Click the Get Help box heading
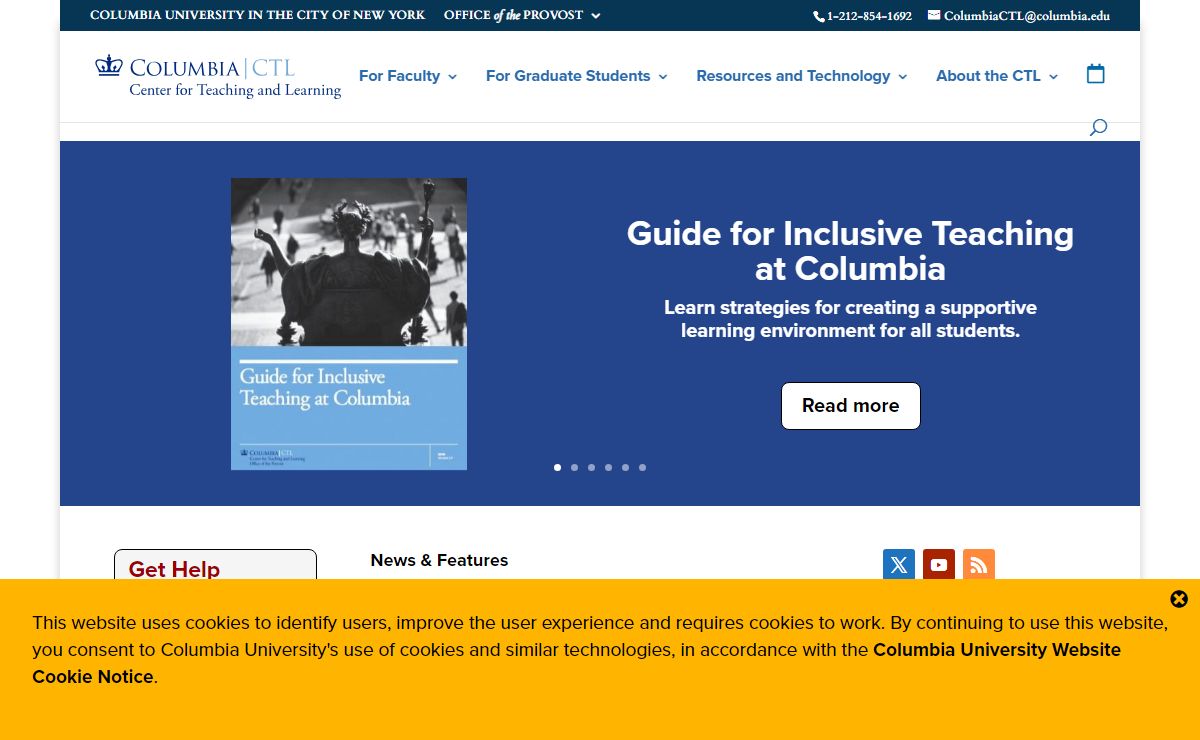 pos(174,569)
